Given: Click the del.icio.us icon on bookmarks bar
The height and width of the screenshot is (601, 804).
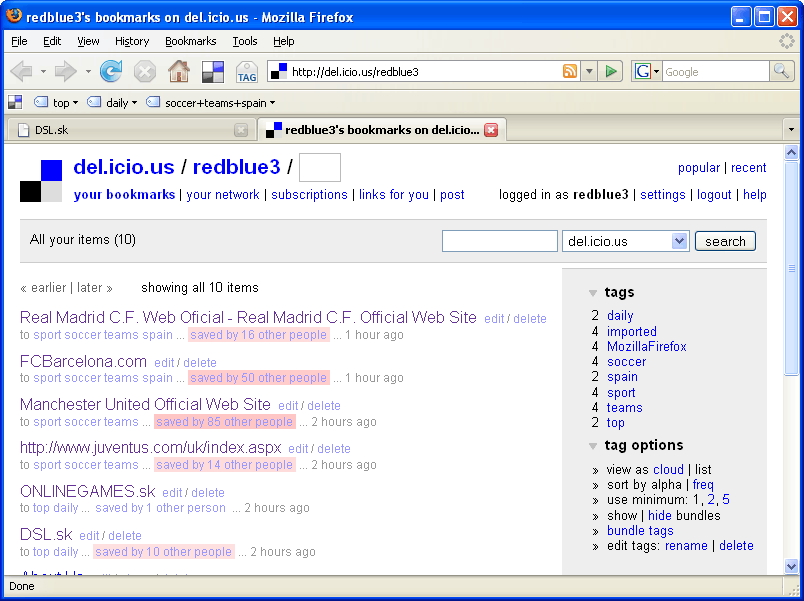Looking at the screenshot, I should 15,103.
